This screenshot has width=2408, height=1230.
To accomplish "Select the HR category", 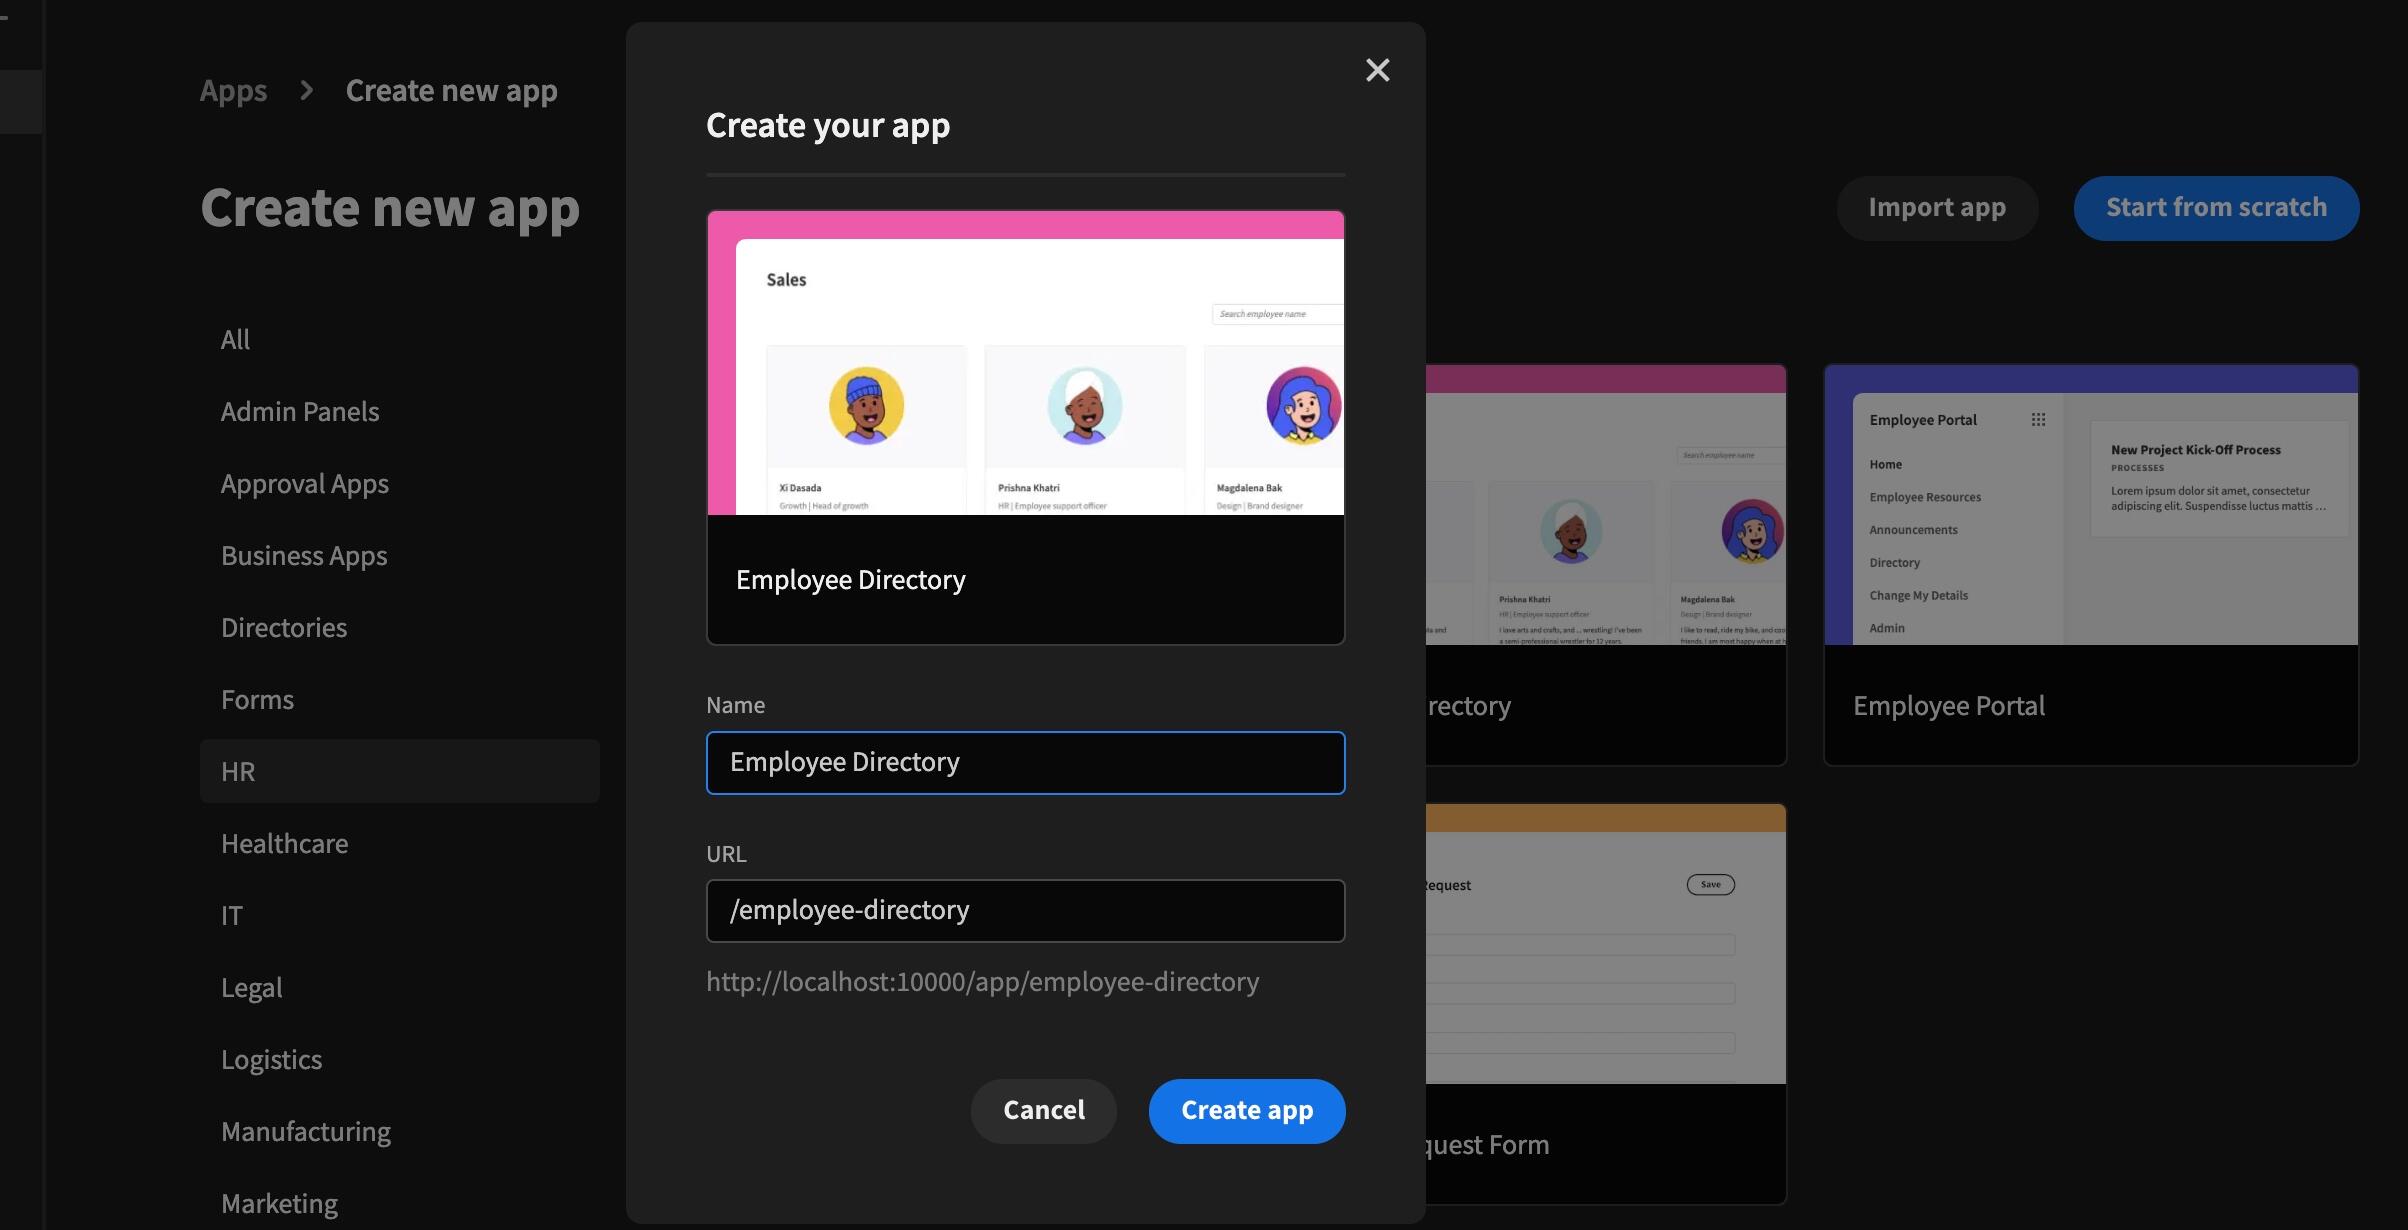I will tap(238, 772).
